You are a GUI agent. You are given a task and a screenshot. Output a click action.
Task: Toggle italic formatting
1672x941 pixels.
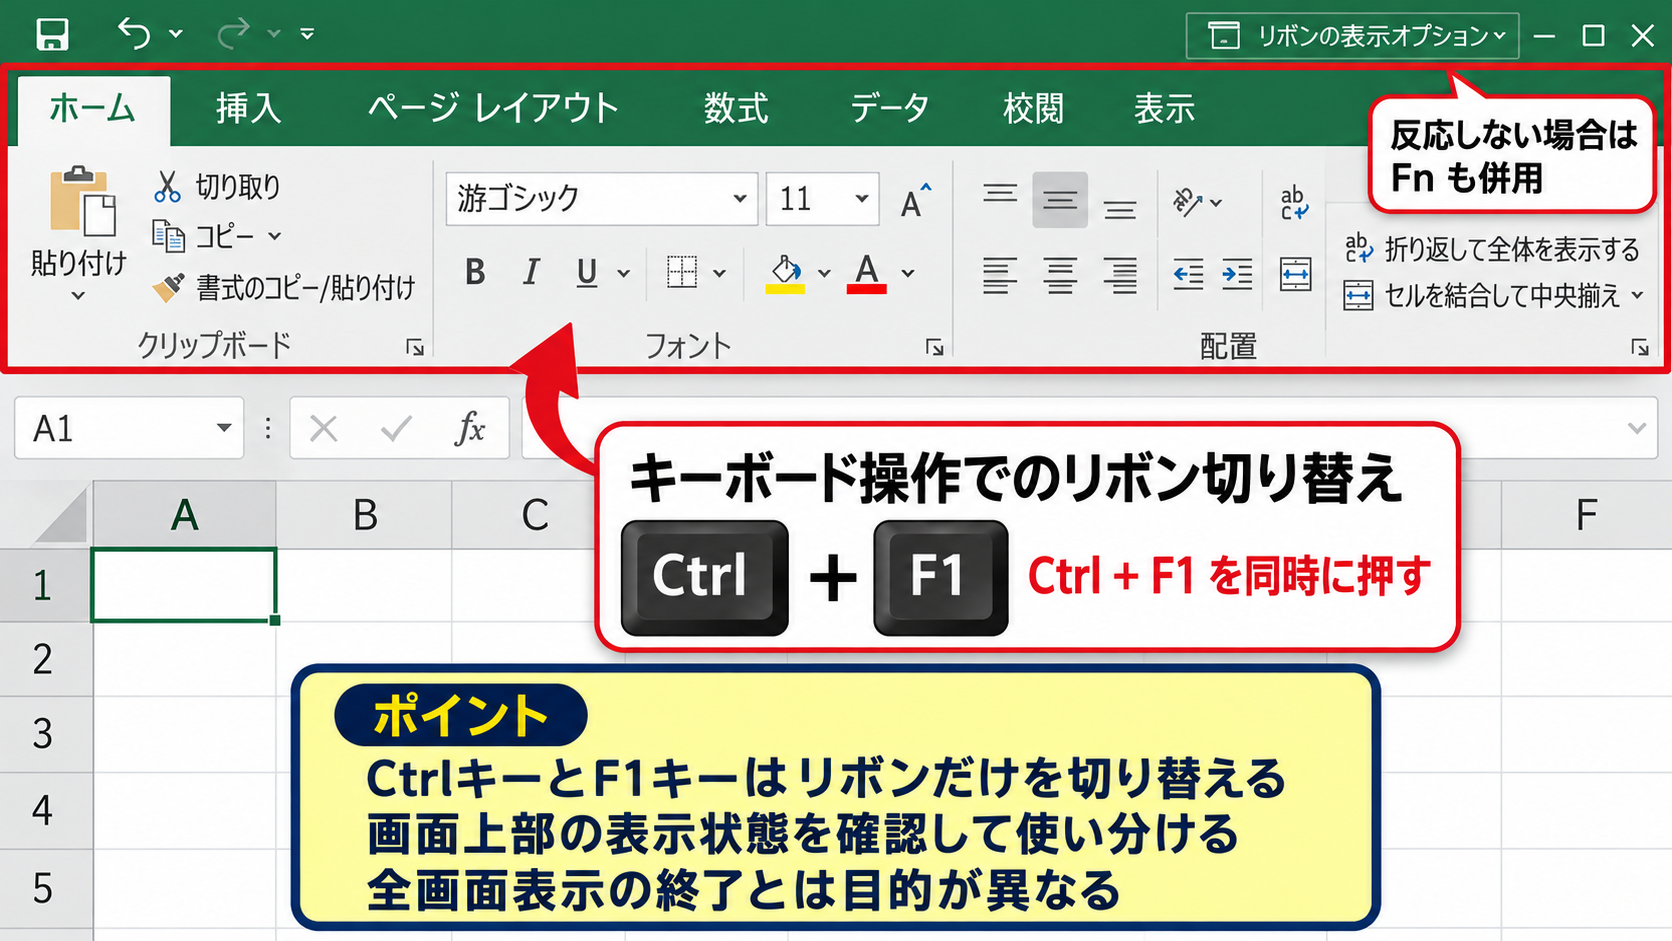pyautogui.click(x=531, y=272)
